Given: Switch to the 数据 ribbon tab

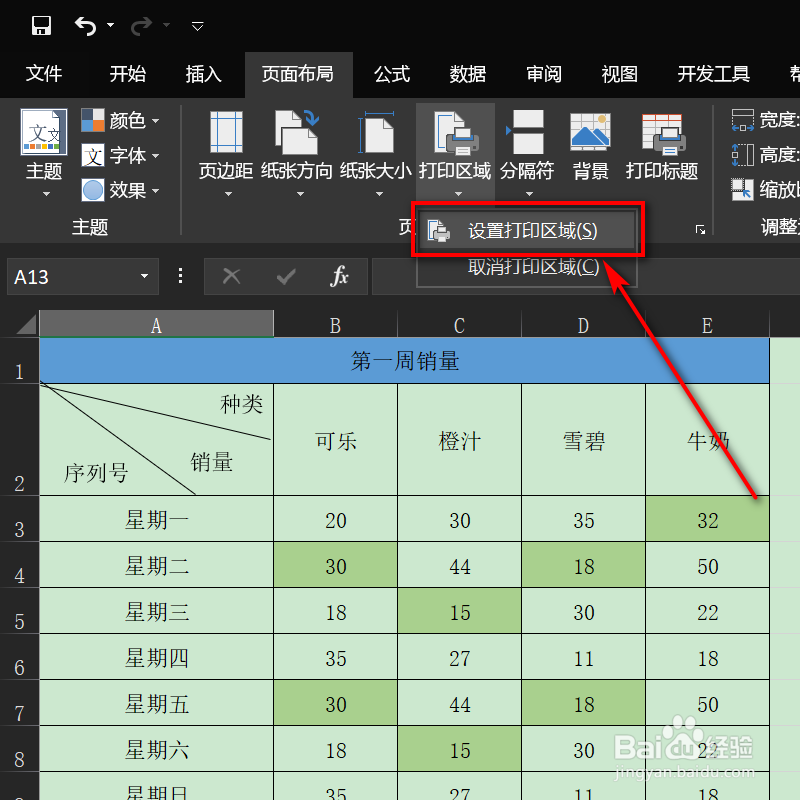Looking at the screenshot, I should pos(467,74).
